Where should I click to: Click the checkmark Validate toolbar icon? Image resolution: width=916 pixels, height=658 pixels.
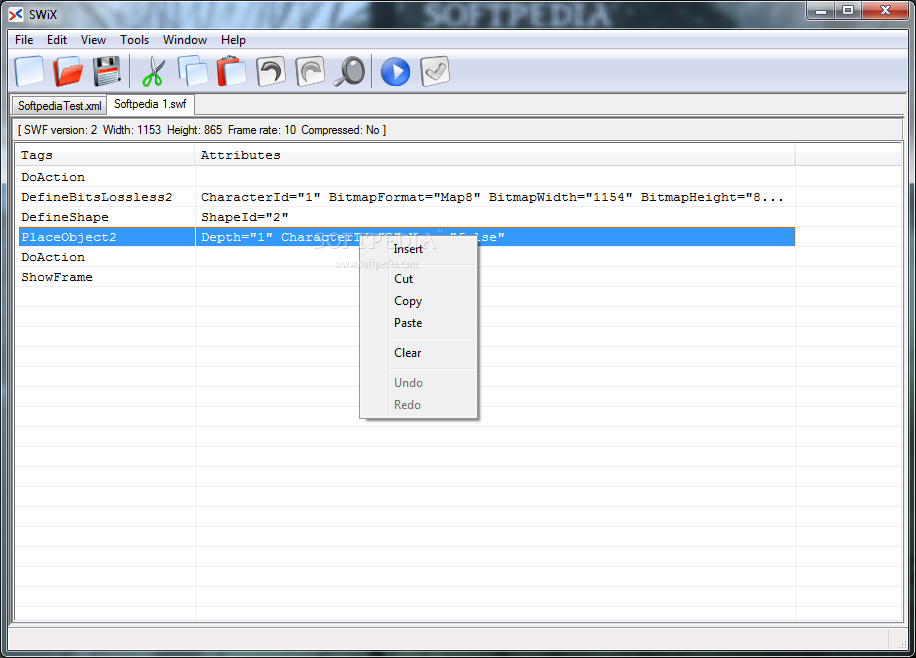coord(435,72)
